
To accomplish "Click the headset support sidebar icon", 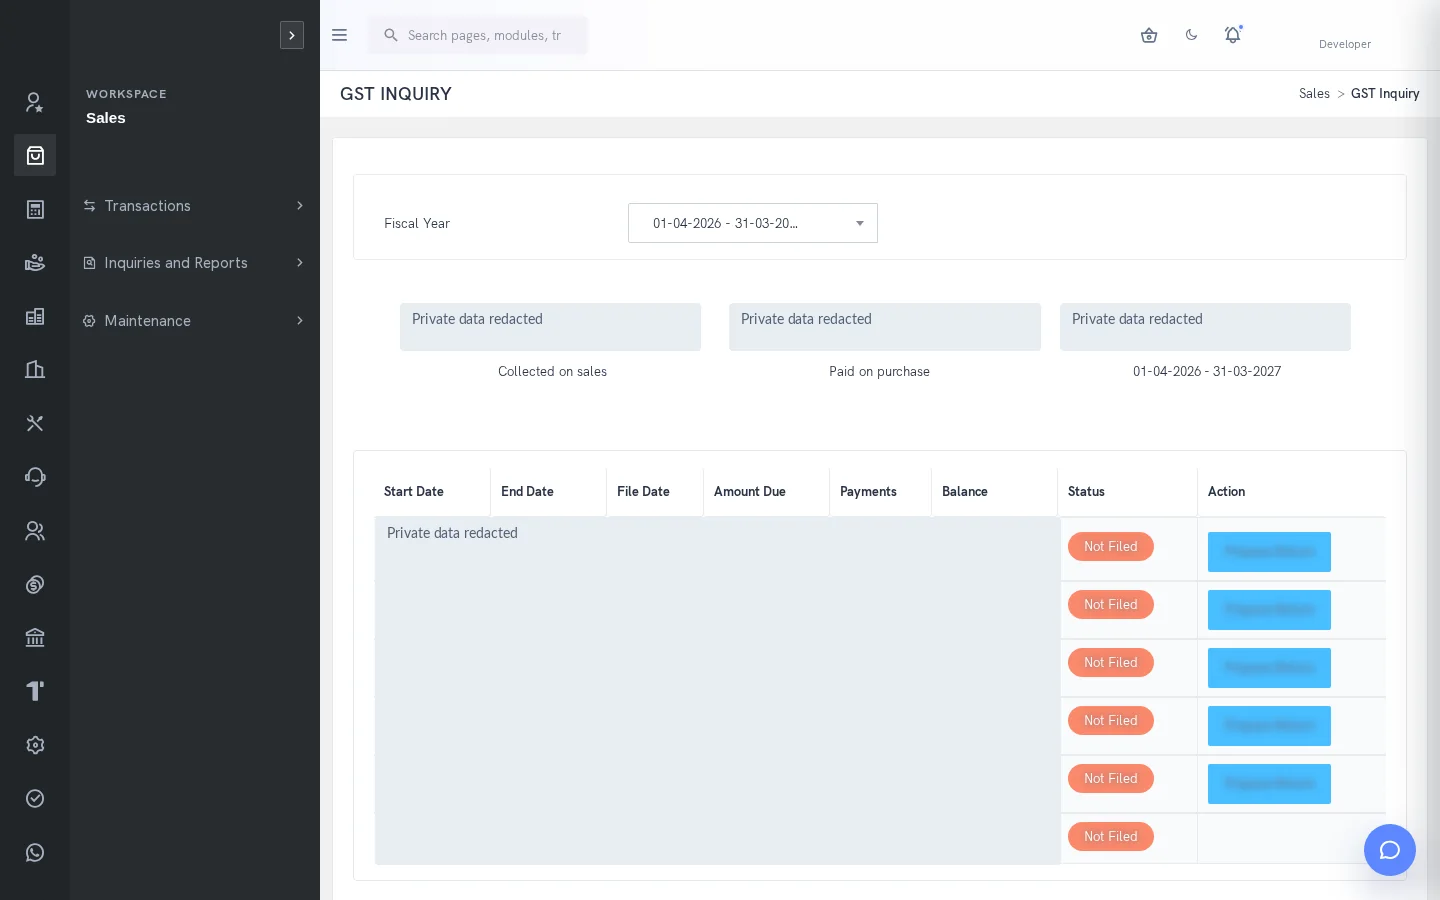I will [x=35, y=477].
